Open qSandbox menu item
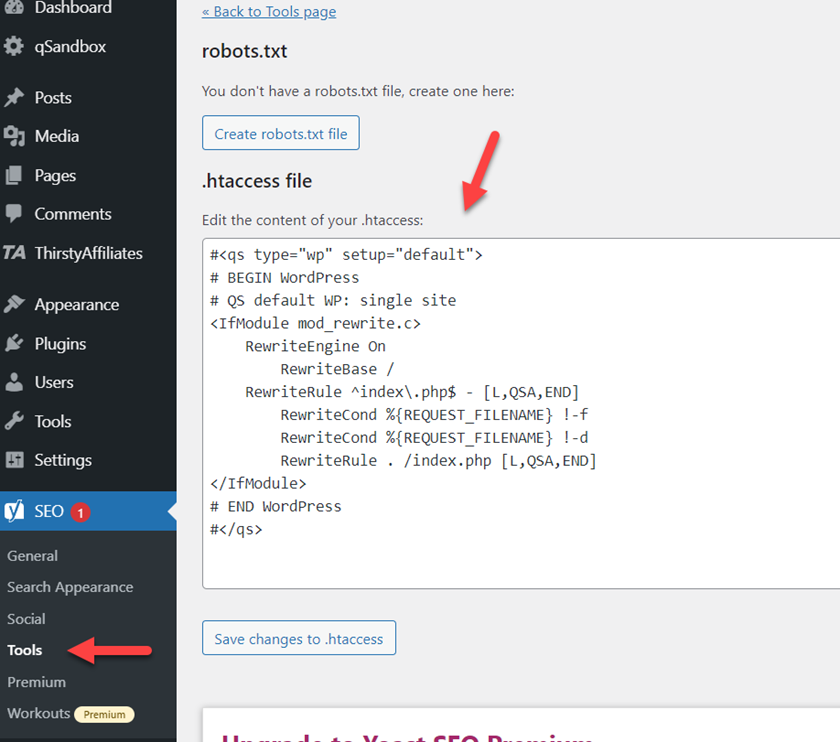840x742 pixels. tap(88, 47)
